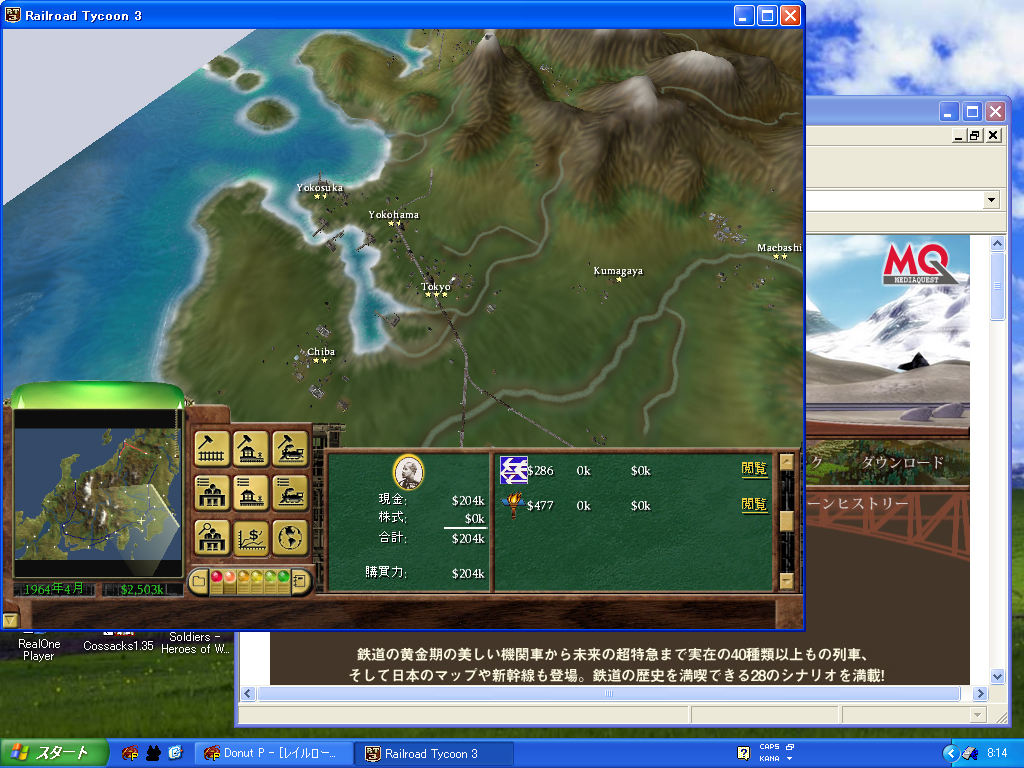Click the company list scrollbar thumb

[x=787, y=521]
